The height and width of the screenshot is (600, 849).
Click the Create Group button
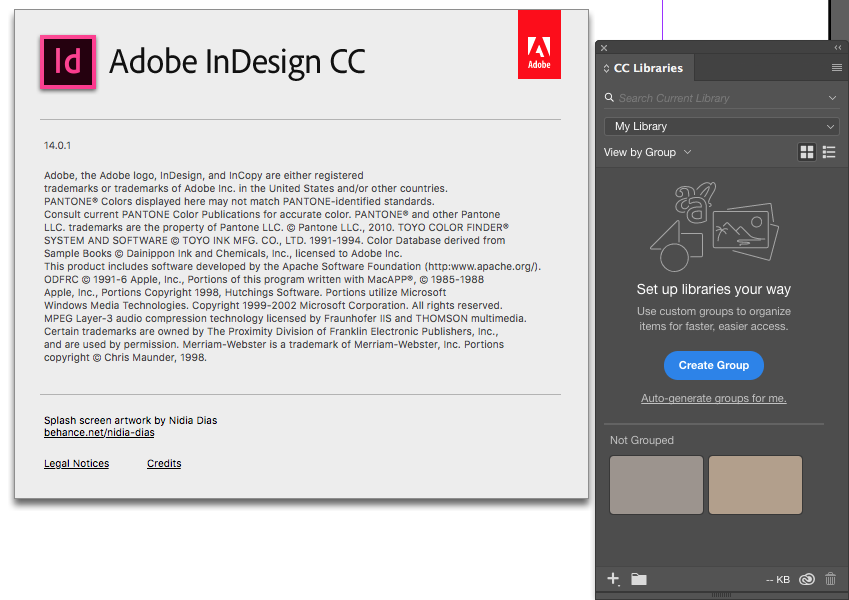click(714, 365)
